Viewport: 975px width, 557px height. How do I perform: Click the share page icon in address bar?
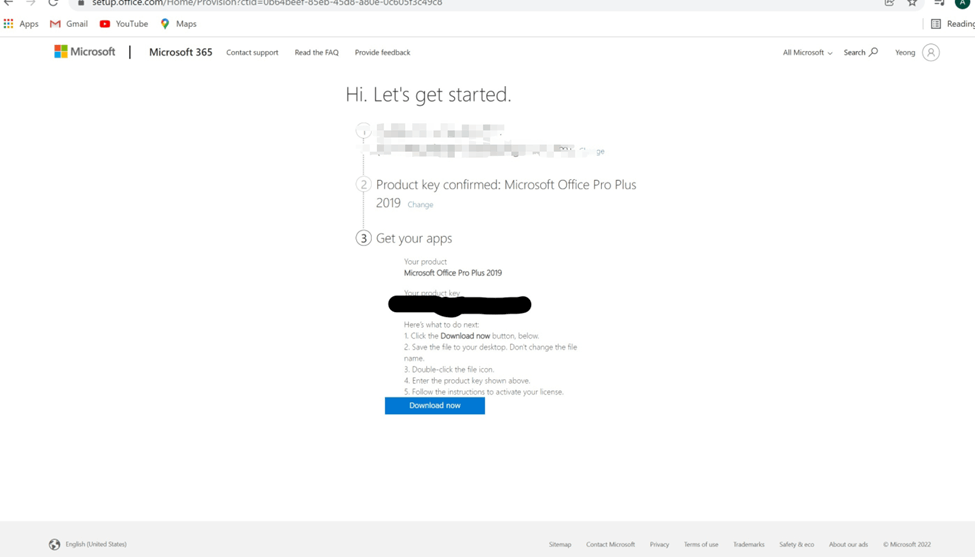coord(889,2)
